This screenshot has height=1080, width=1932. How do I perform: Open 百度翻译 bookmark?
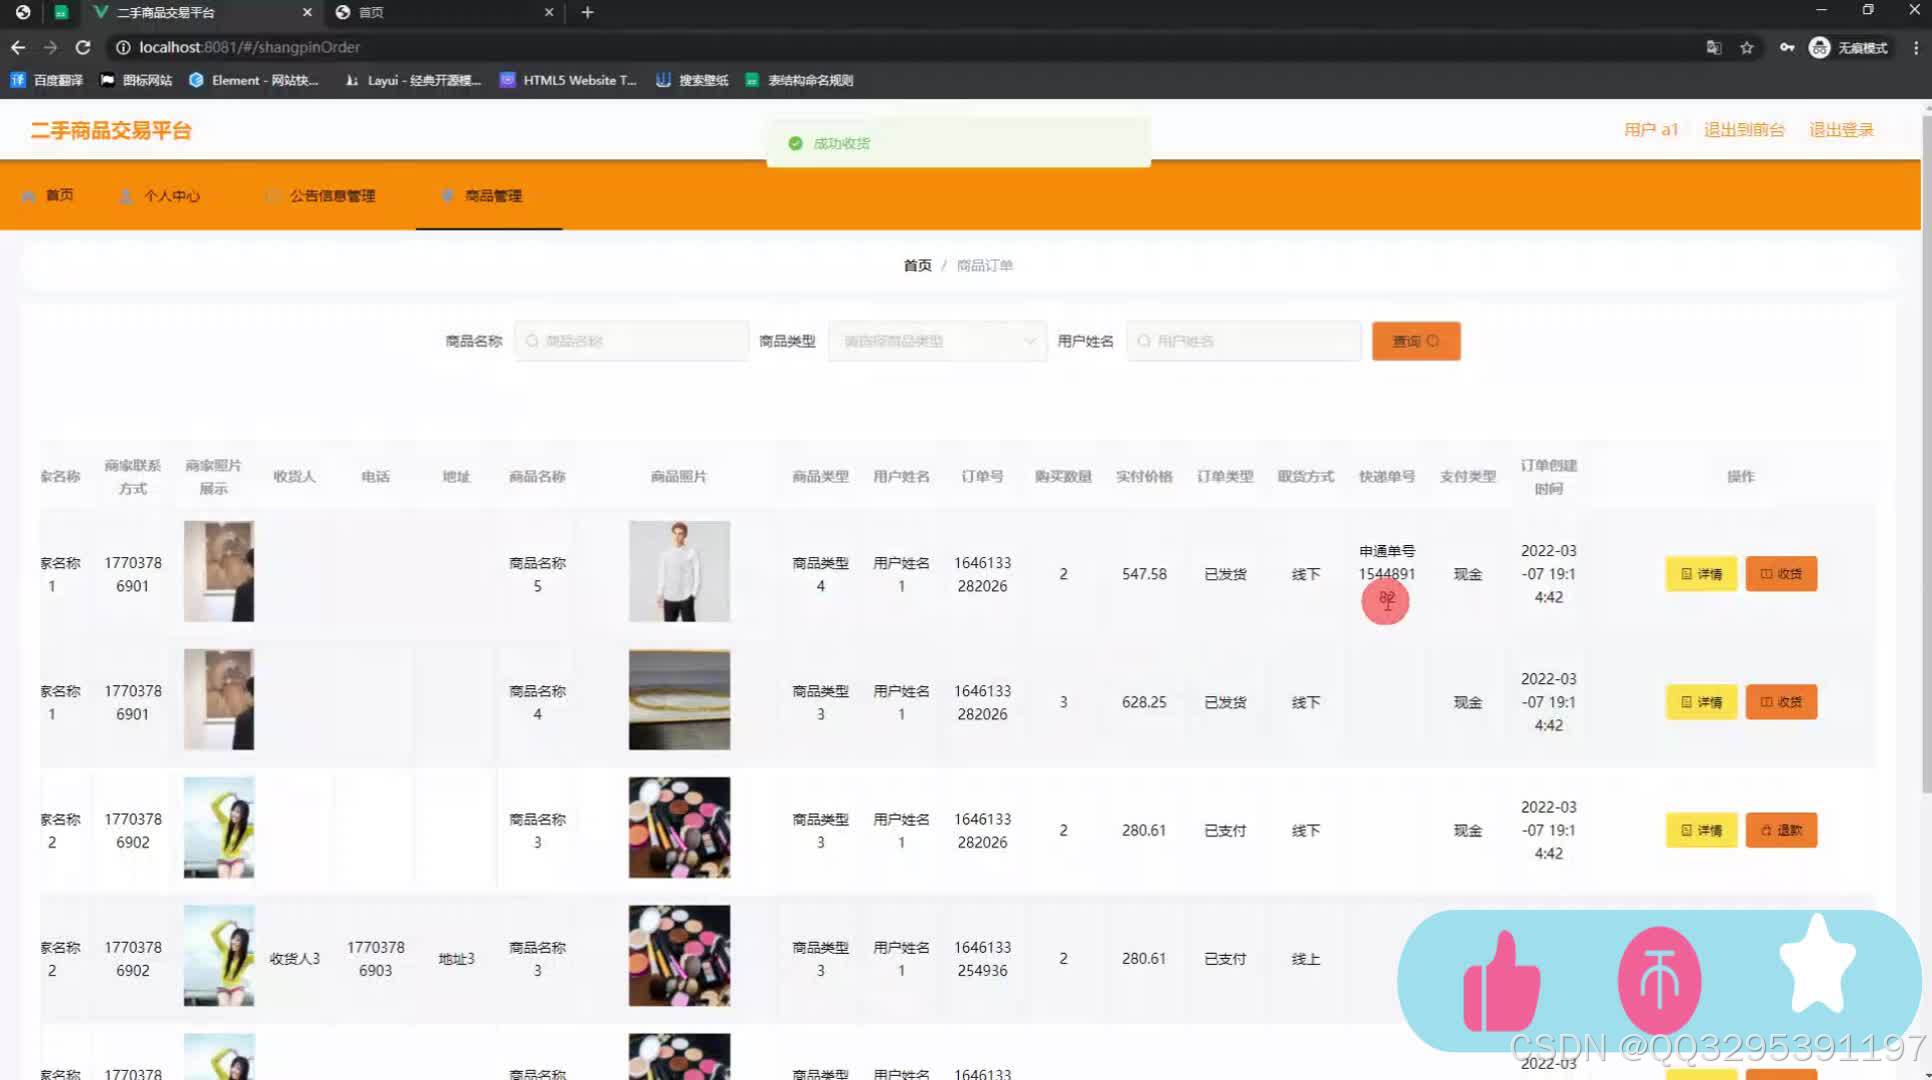(x=46, y=80)
